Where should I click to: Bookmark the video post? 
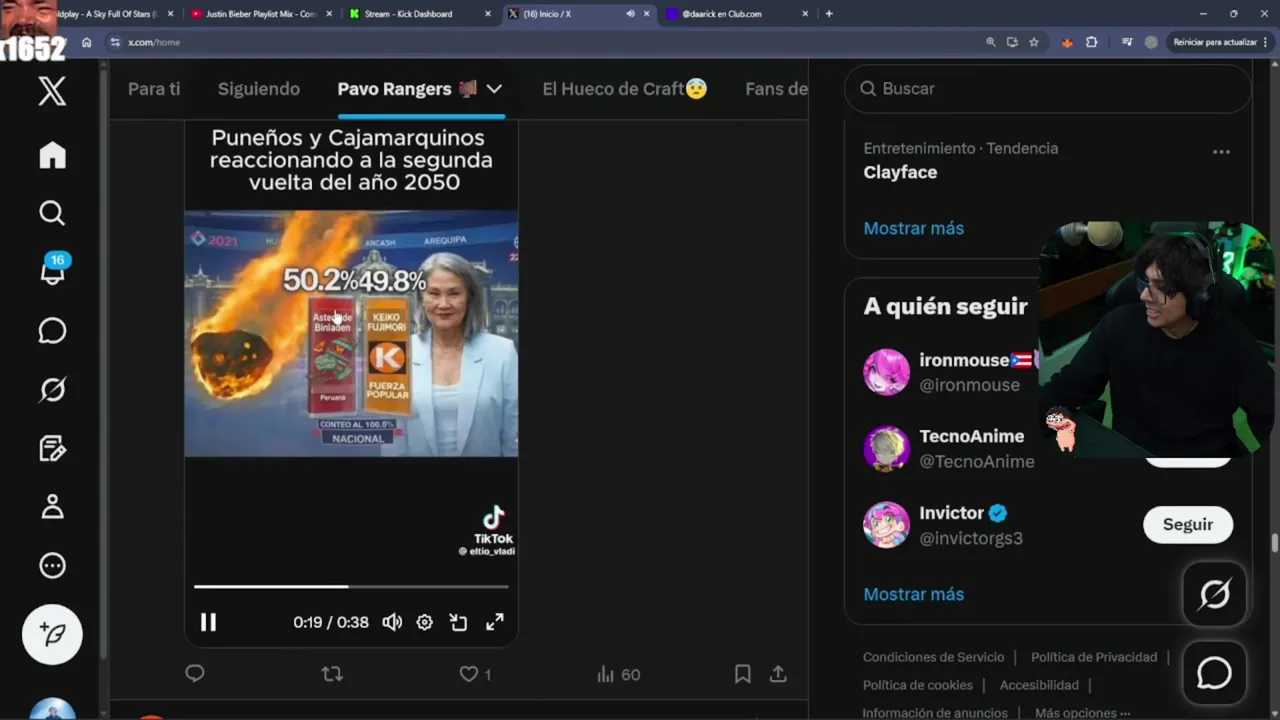[x=742, y=674]
